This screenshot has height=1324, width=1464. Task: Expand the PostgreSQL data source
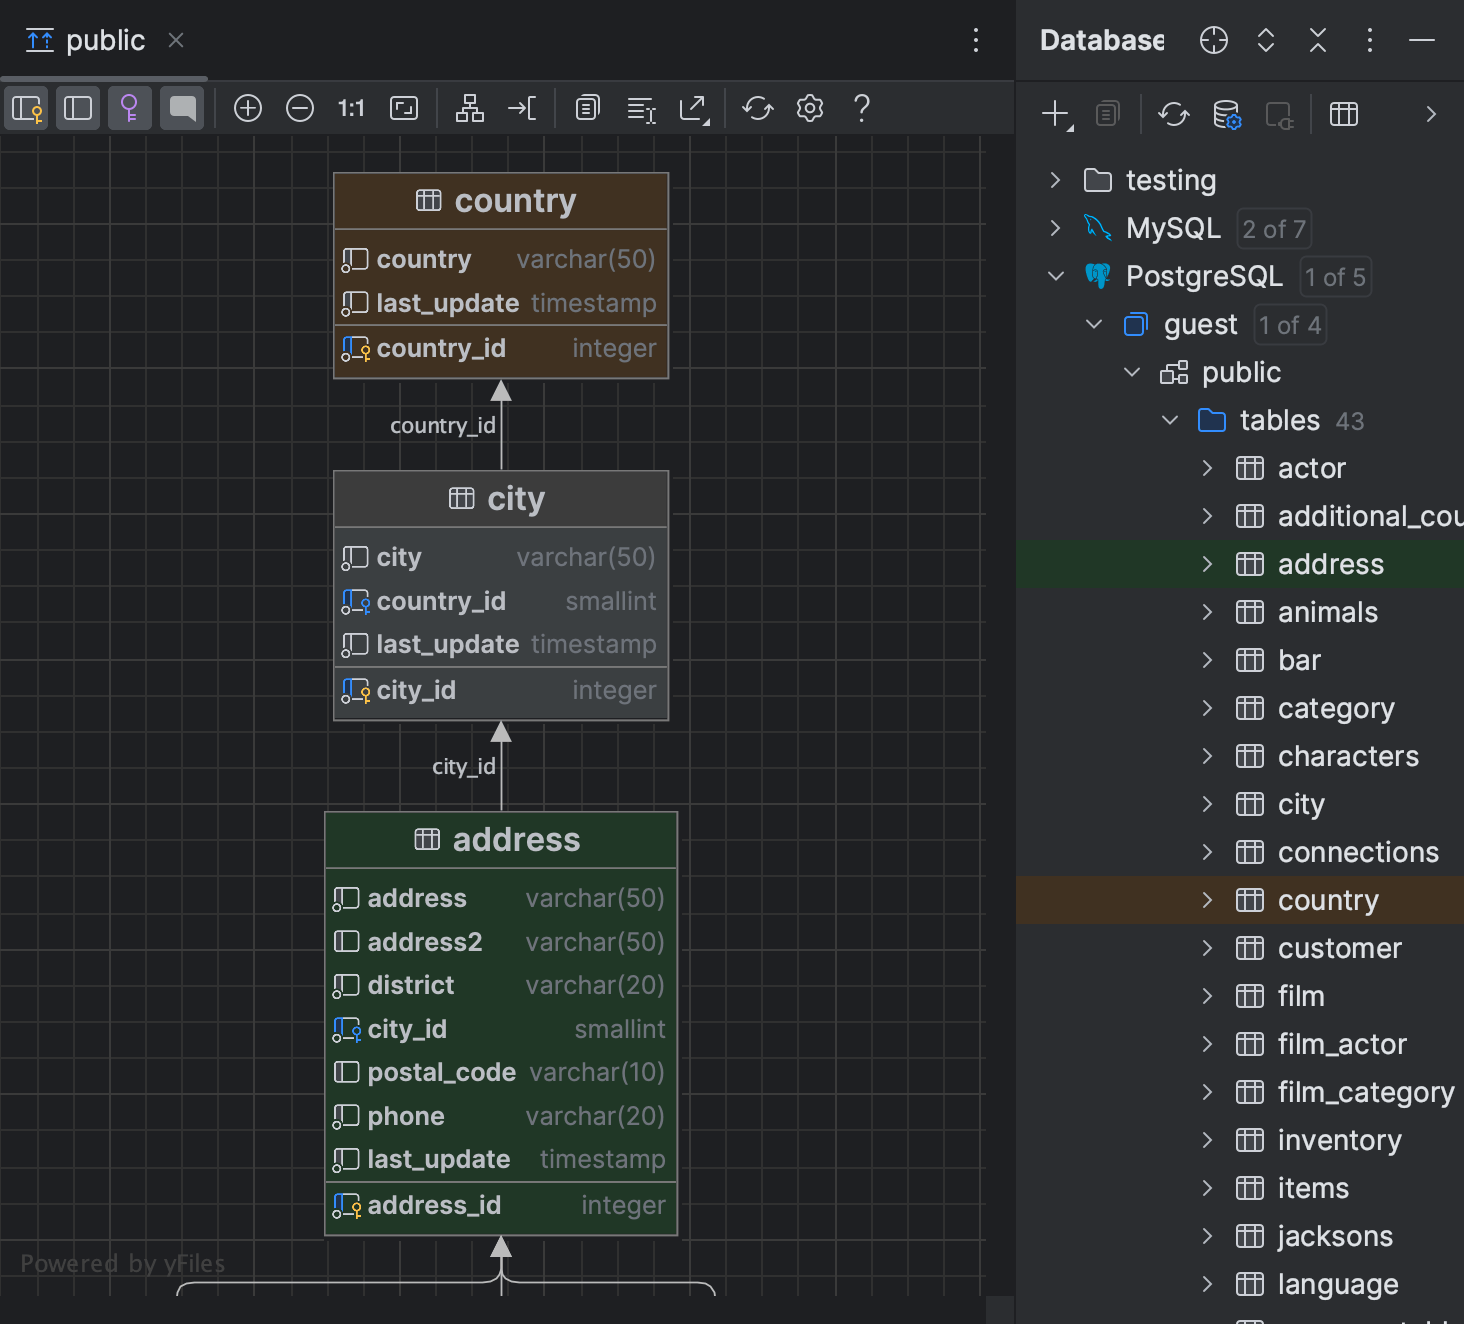coord(1055,276)
